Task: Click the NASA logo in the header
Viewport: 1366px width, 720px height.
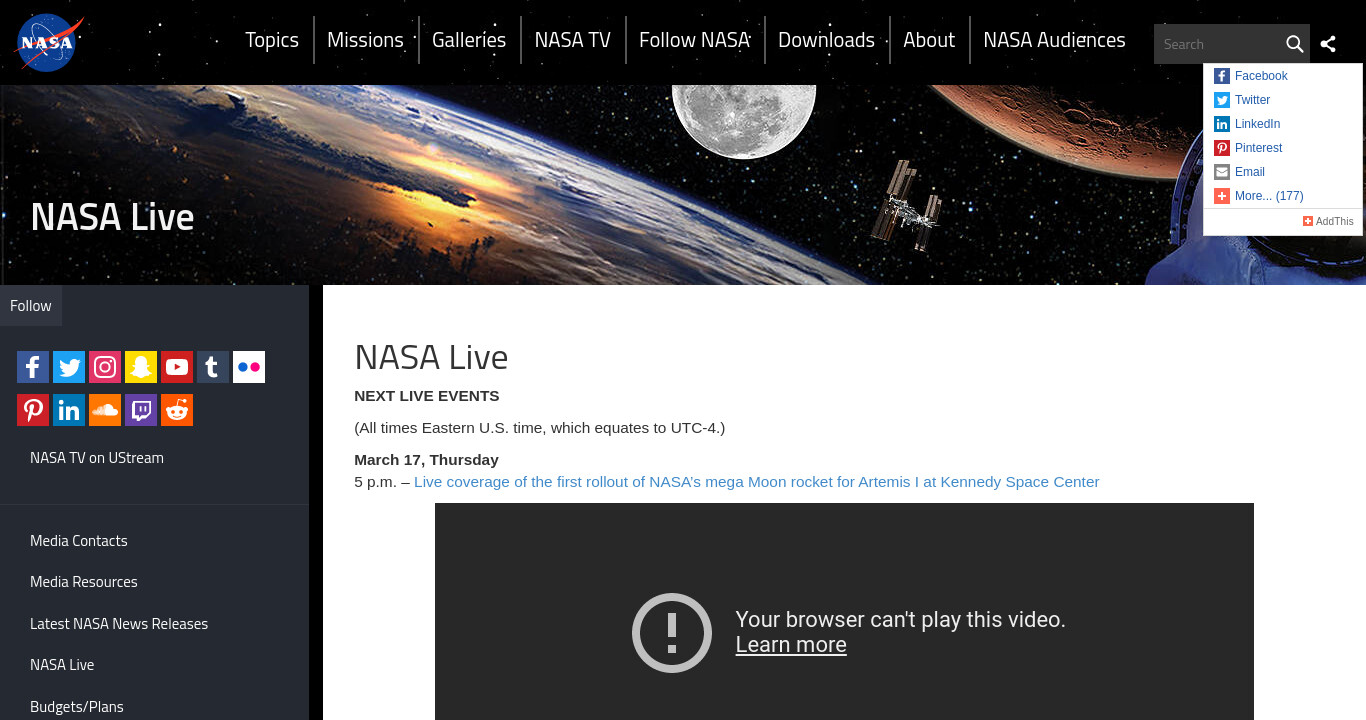Action: click(49, 43)
